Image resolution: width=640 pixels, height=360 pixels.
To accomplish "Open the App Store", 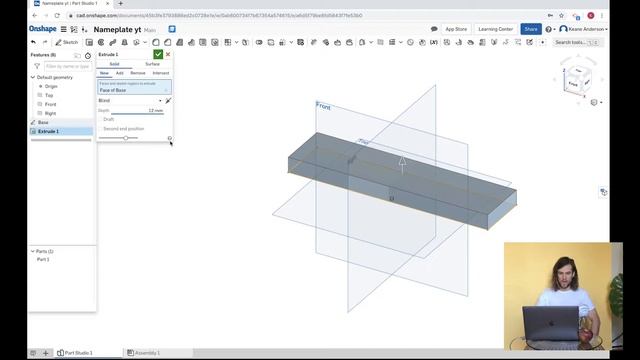I will (456, 29).
